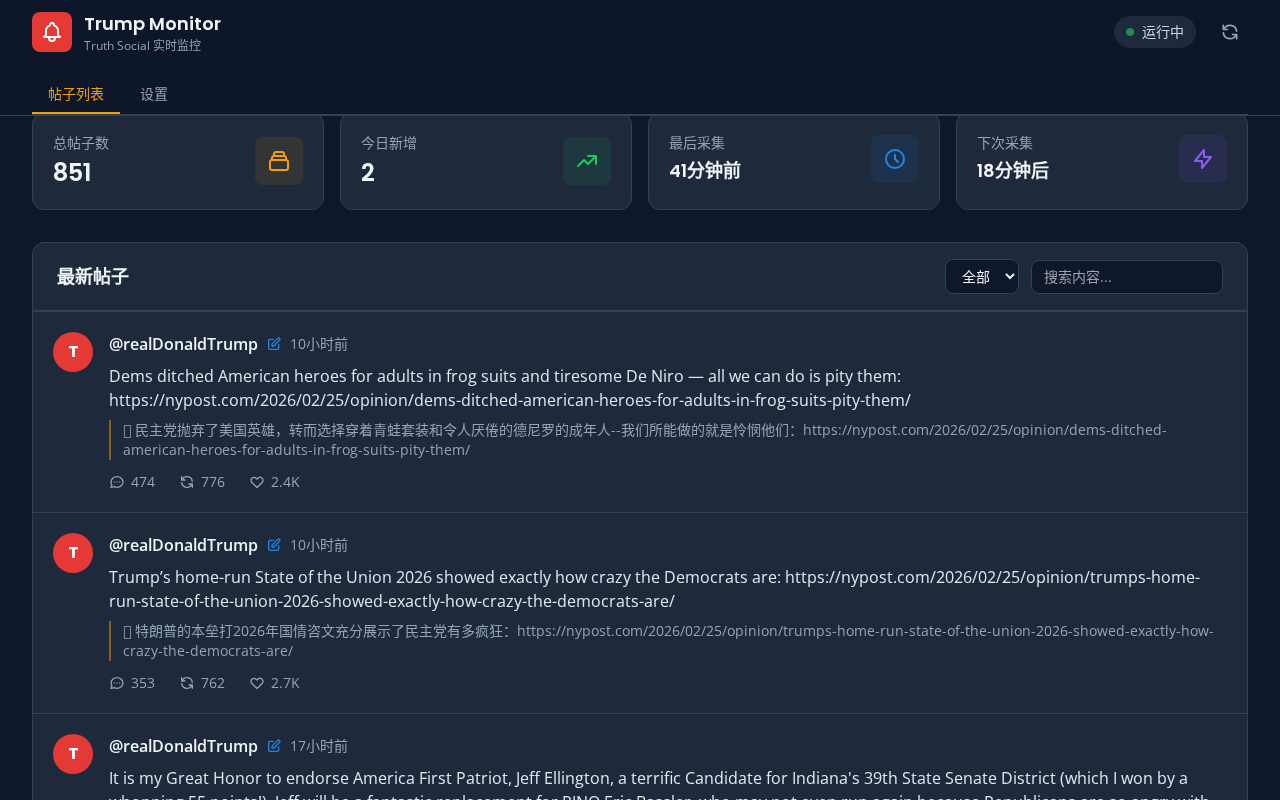Focus the 搜索内容 search field
1280x800 pixels.
[x=1127, y=277]
